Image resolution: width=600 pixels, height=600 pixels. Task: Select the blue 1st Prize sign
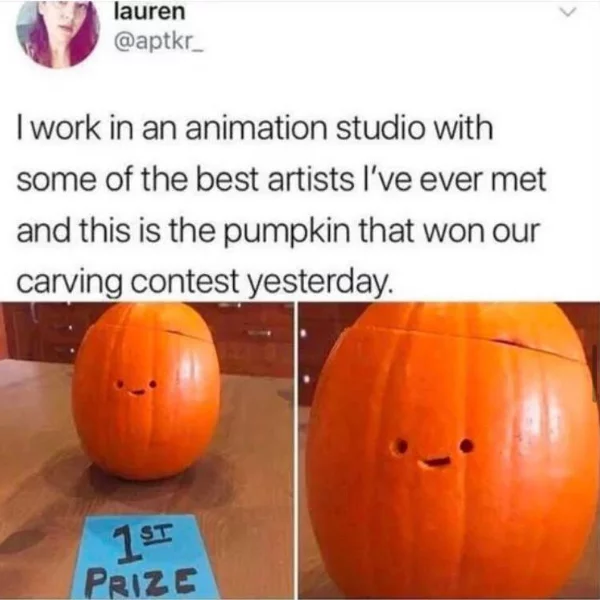tap(142, 557)
